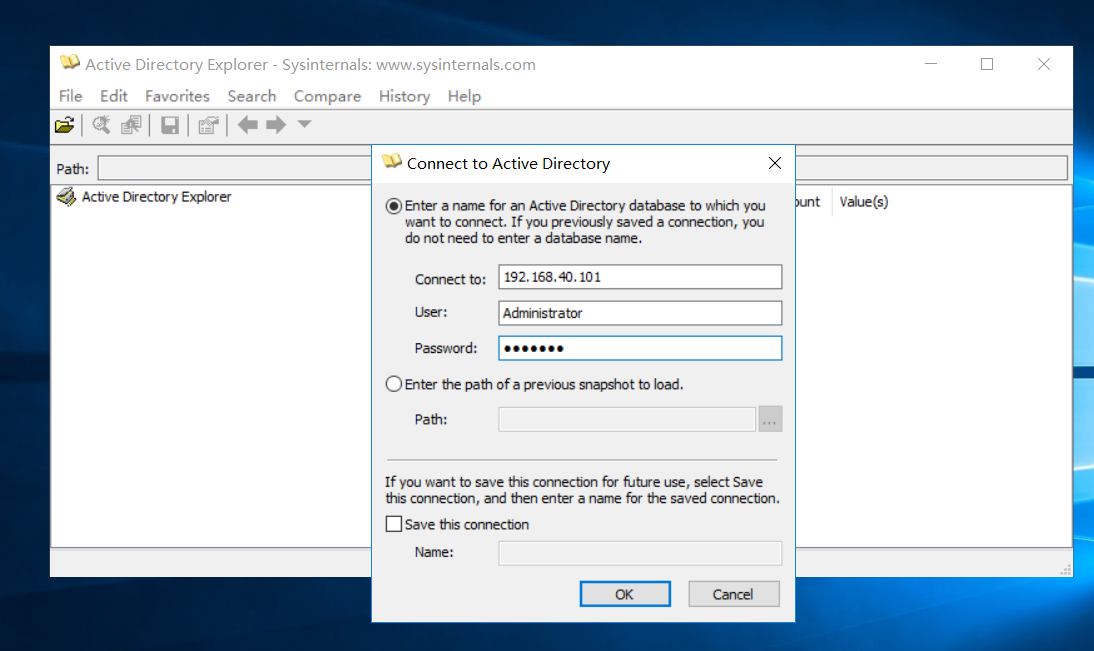Image resolution: width=1094 pixels, height=651 pixels.
Task: Open the Search menu
Action: 252,96
